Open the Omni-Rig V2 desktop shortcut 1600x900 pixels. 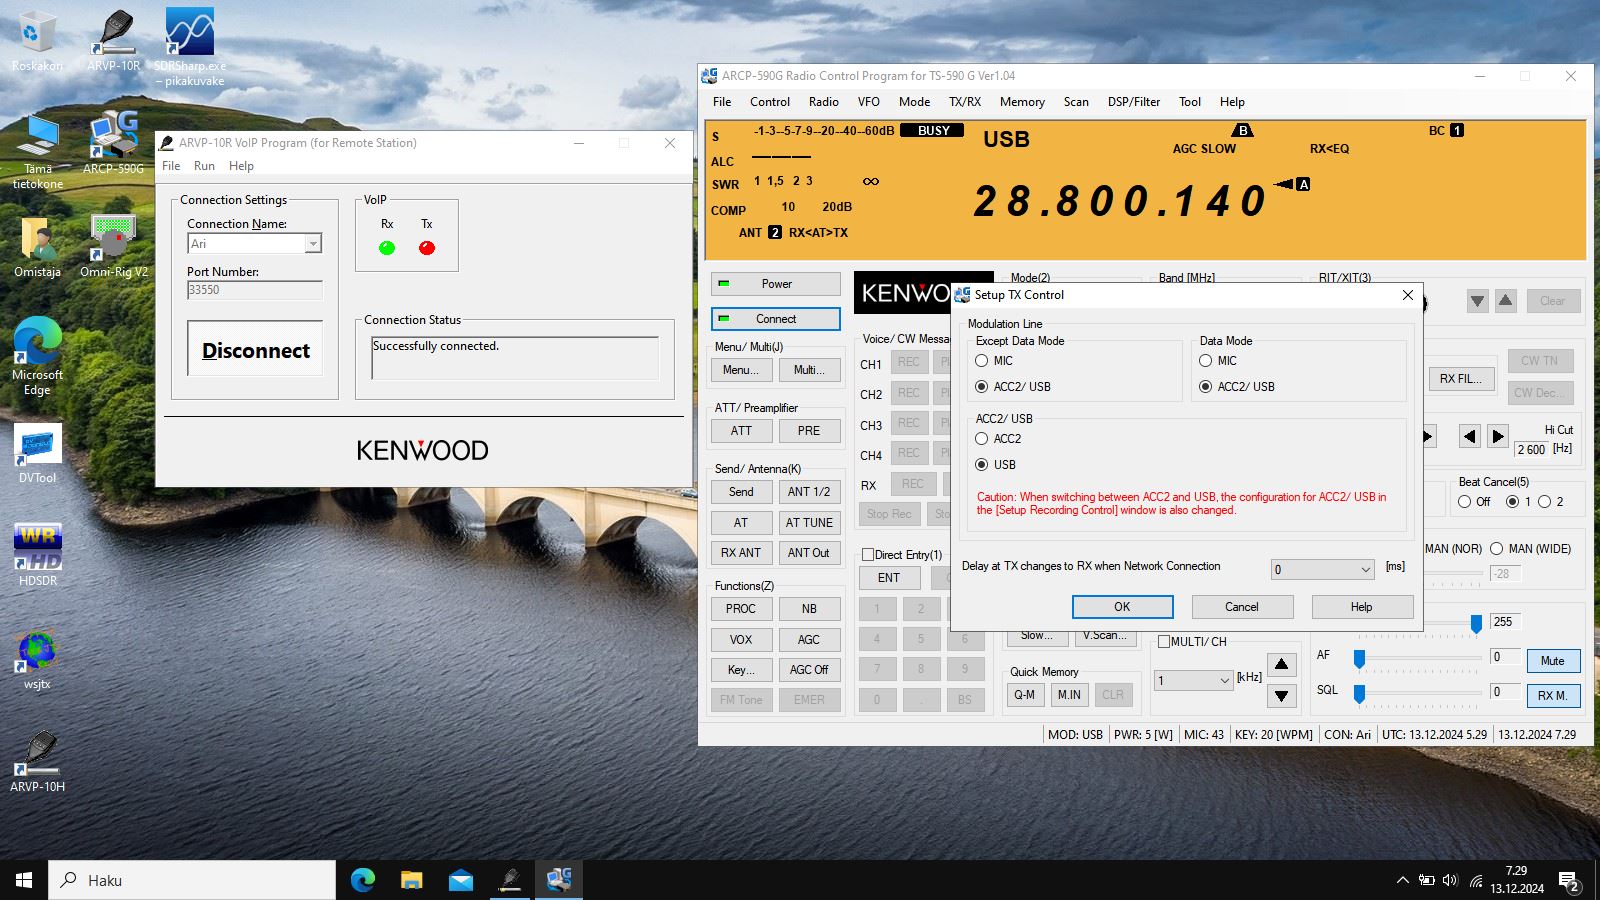click(114, 247)
